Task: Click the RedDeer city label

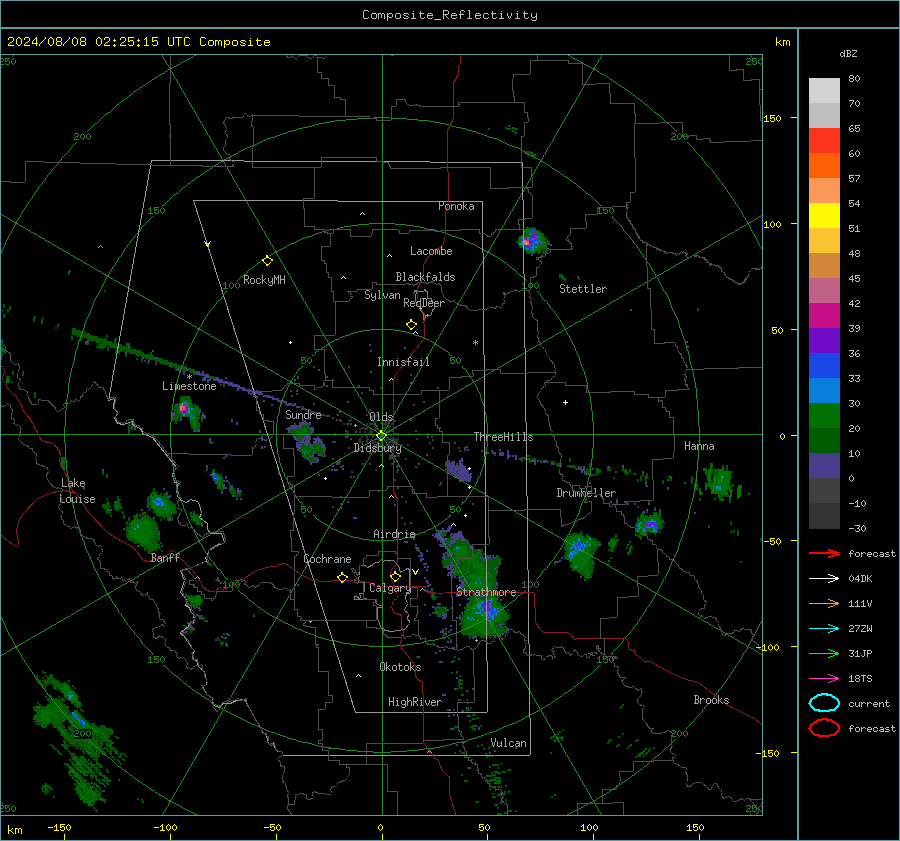Action: pos(424,303)
